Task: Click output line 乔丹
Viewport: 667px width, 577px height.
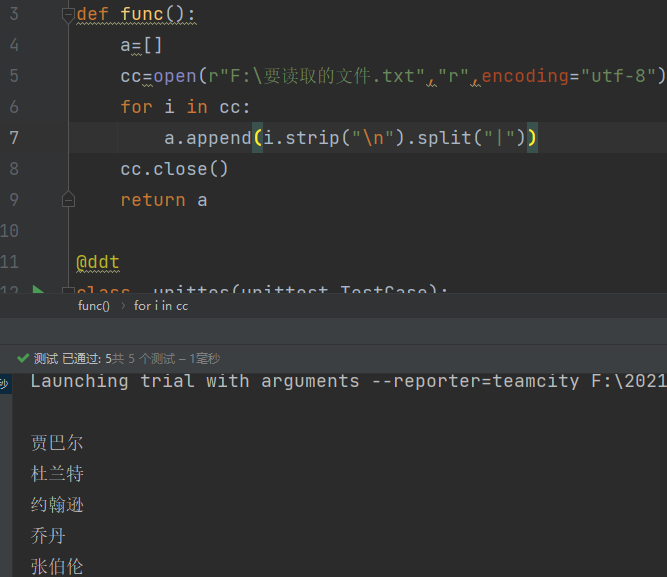Action: [x=48, y=536]
